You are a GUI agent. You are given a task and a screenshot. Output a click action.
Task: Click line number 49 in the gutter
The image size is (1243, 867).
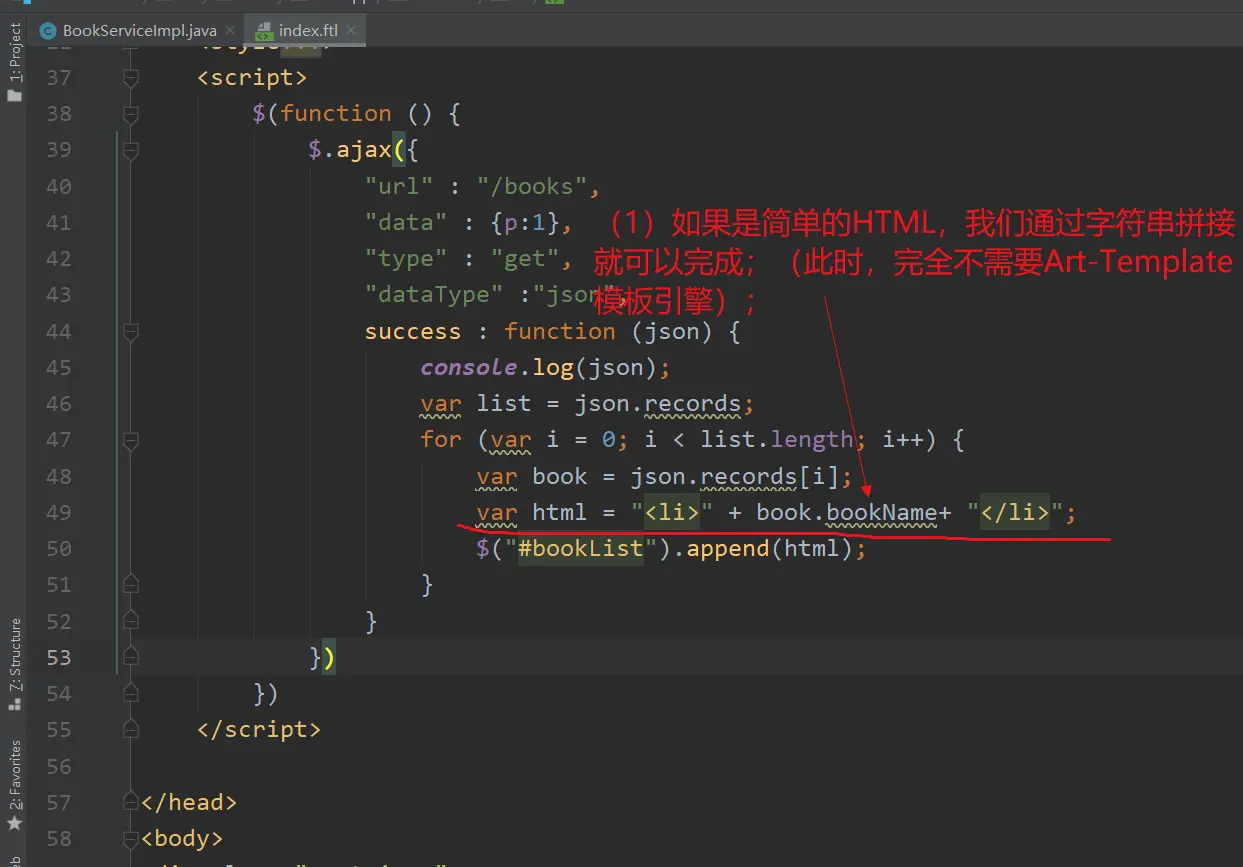tap(59, 512)
